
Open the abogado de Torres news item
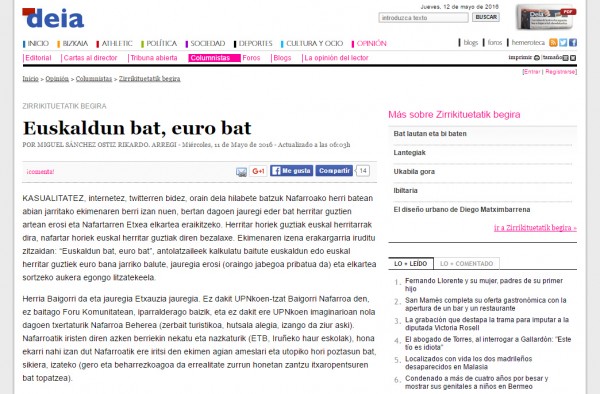pyautogui.click(x=488, y=343)
